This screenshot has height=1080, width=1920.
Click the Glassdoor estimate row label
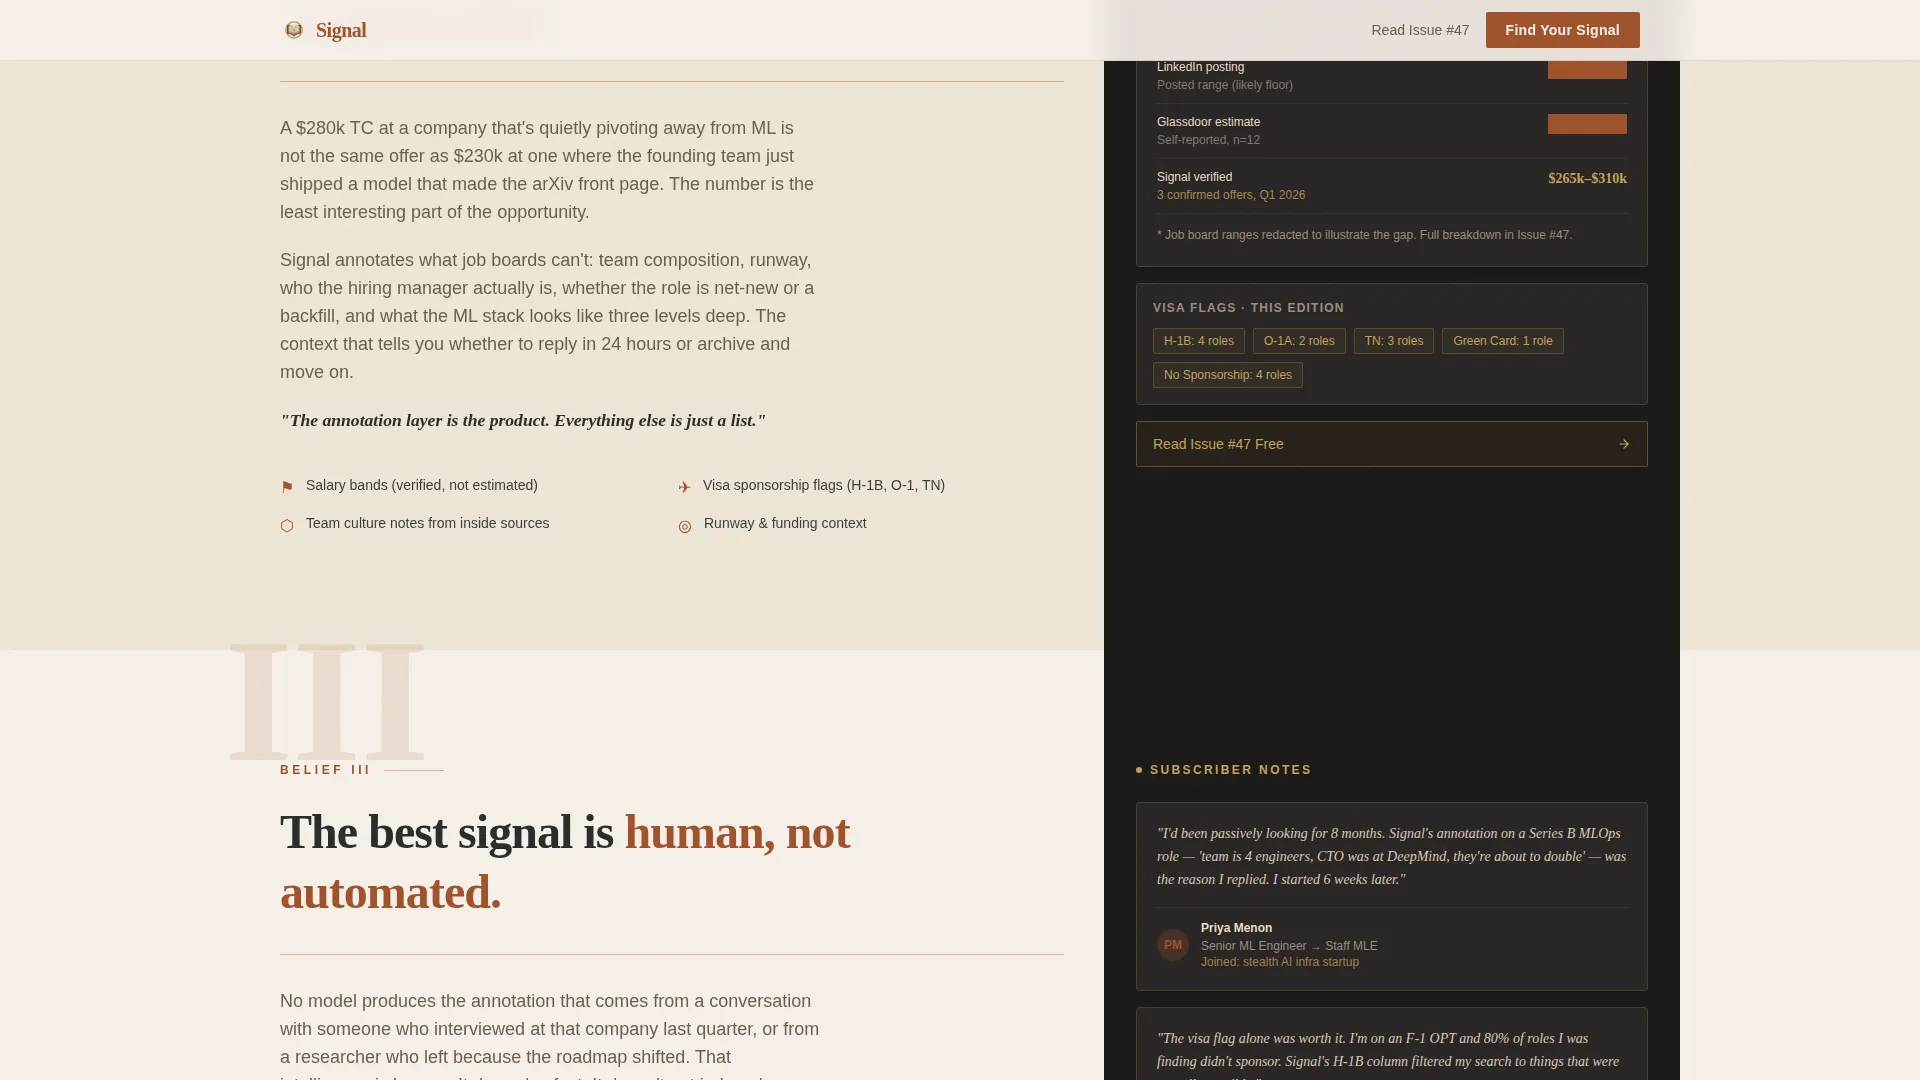(x=1208, y=122)
